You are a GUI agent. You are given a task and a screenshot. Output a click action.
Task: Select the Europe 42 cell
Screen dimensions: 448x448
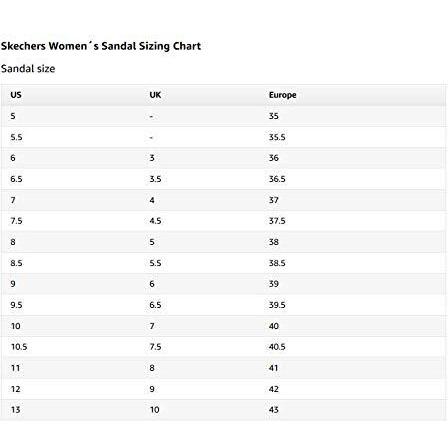tap(274, 389)
